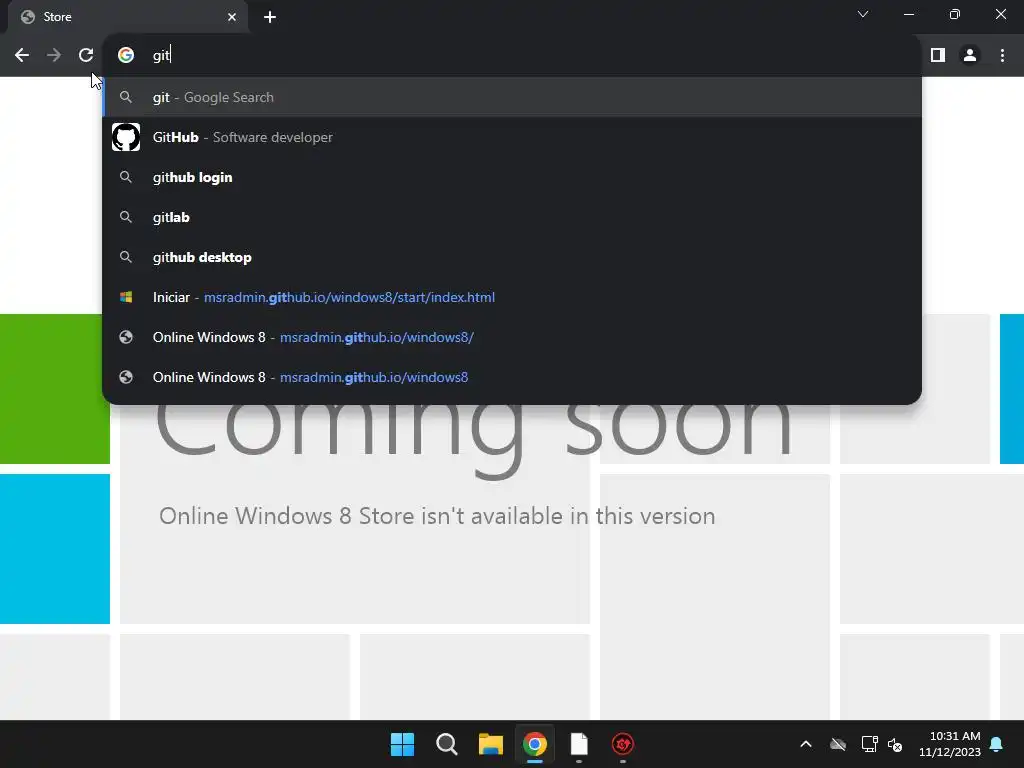Image resolution: width=1024 pixels, height=768 pixels.
Task: Open Windows taskbar Search
Action: (447, 744)
